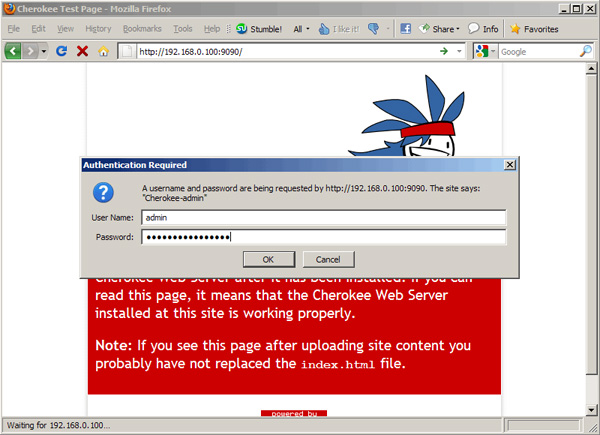Close the Authentication Required dialog
The image size is (600, 435).
tap(510, 165)
